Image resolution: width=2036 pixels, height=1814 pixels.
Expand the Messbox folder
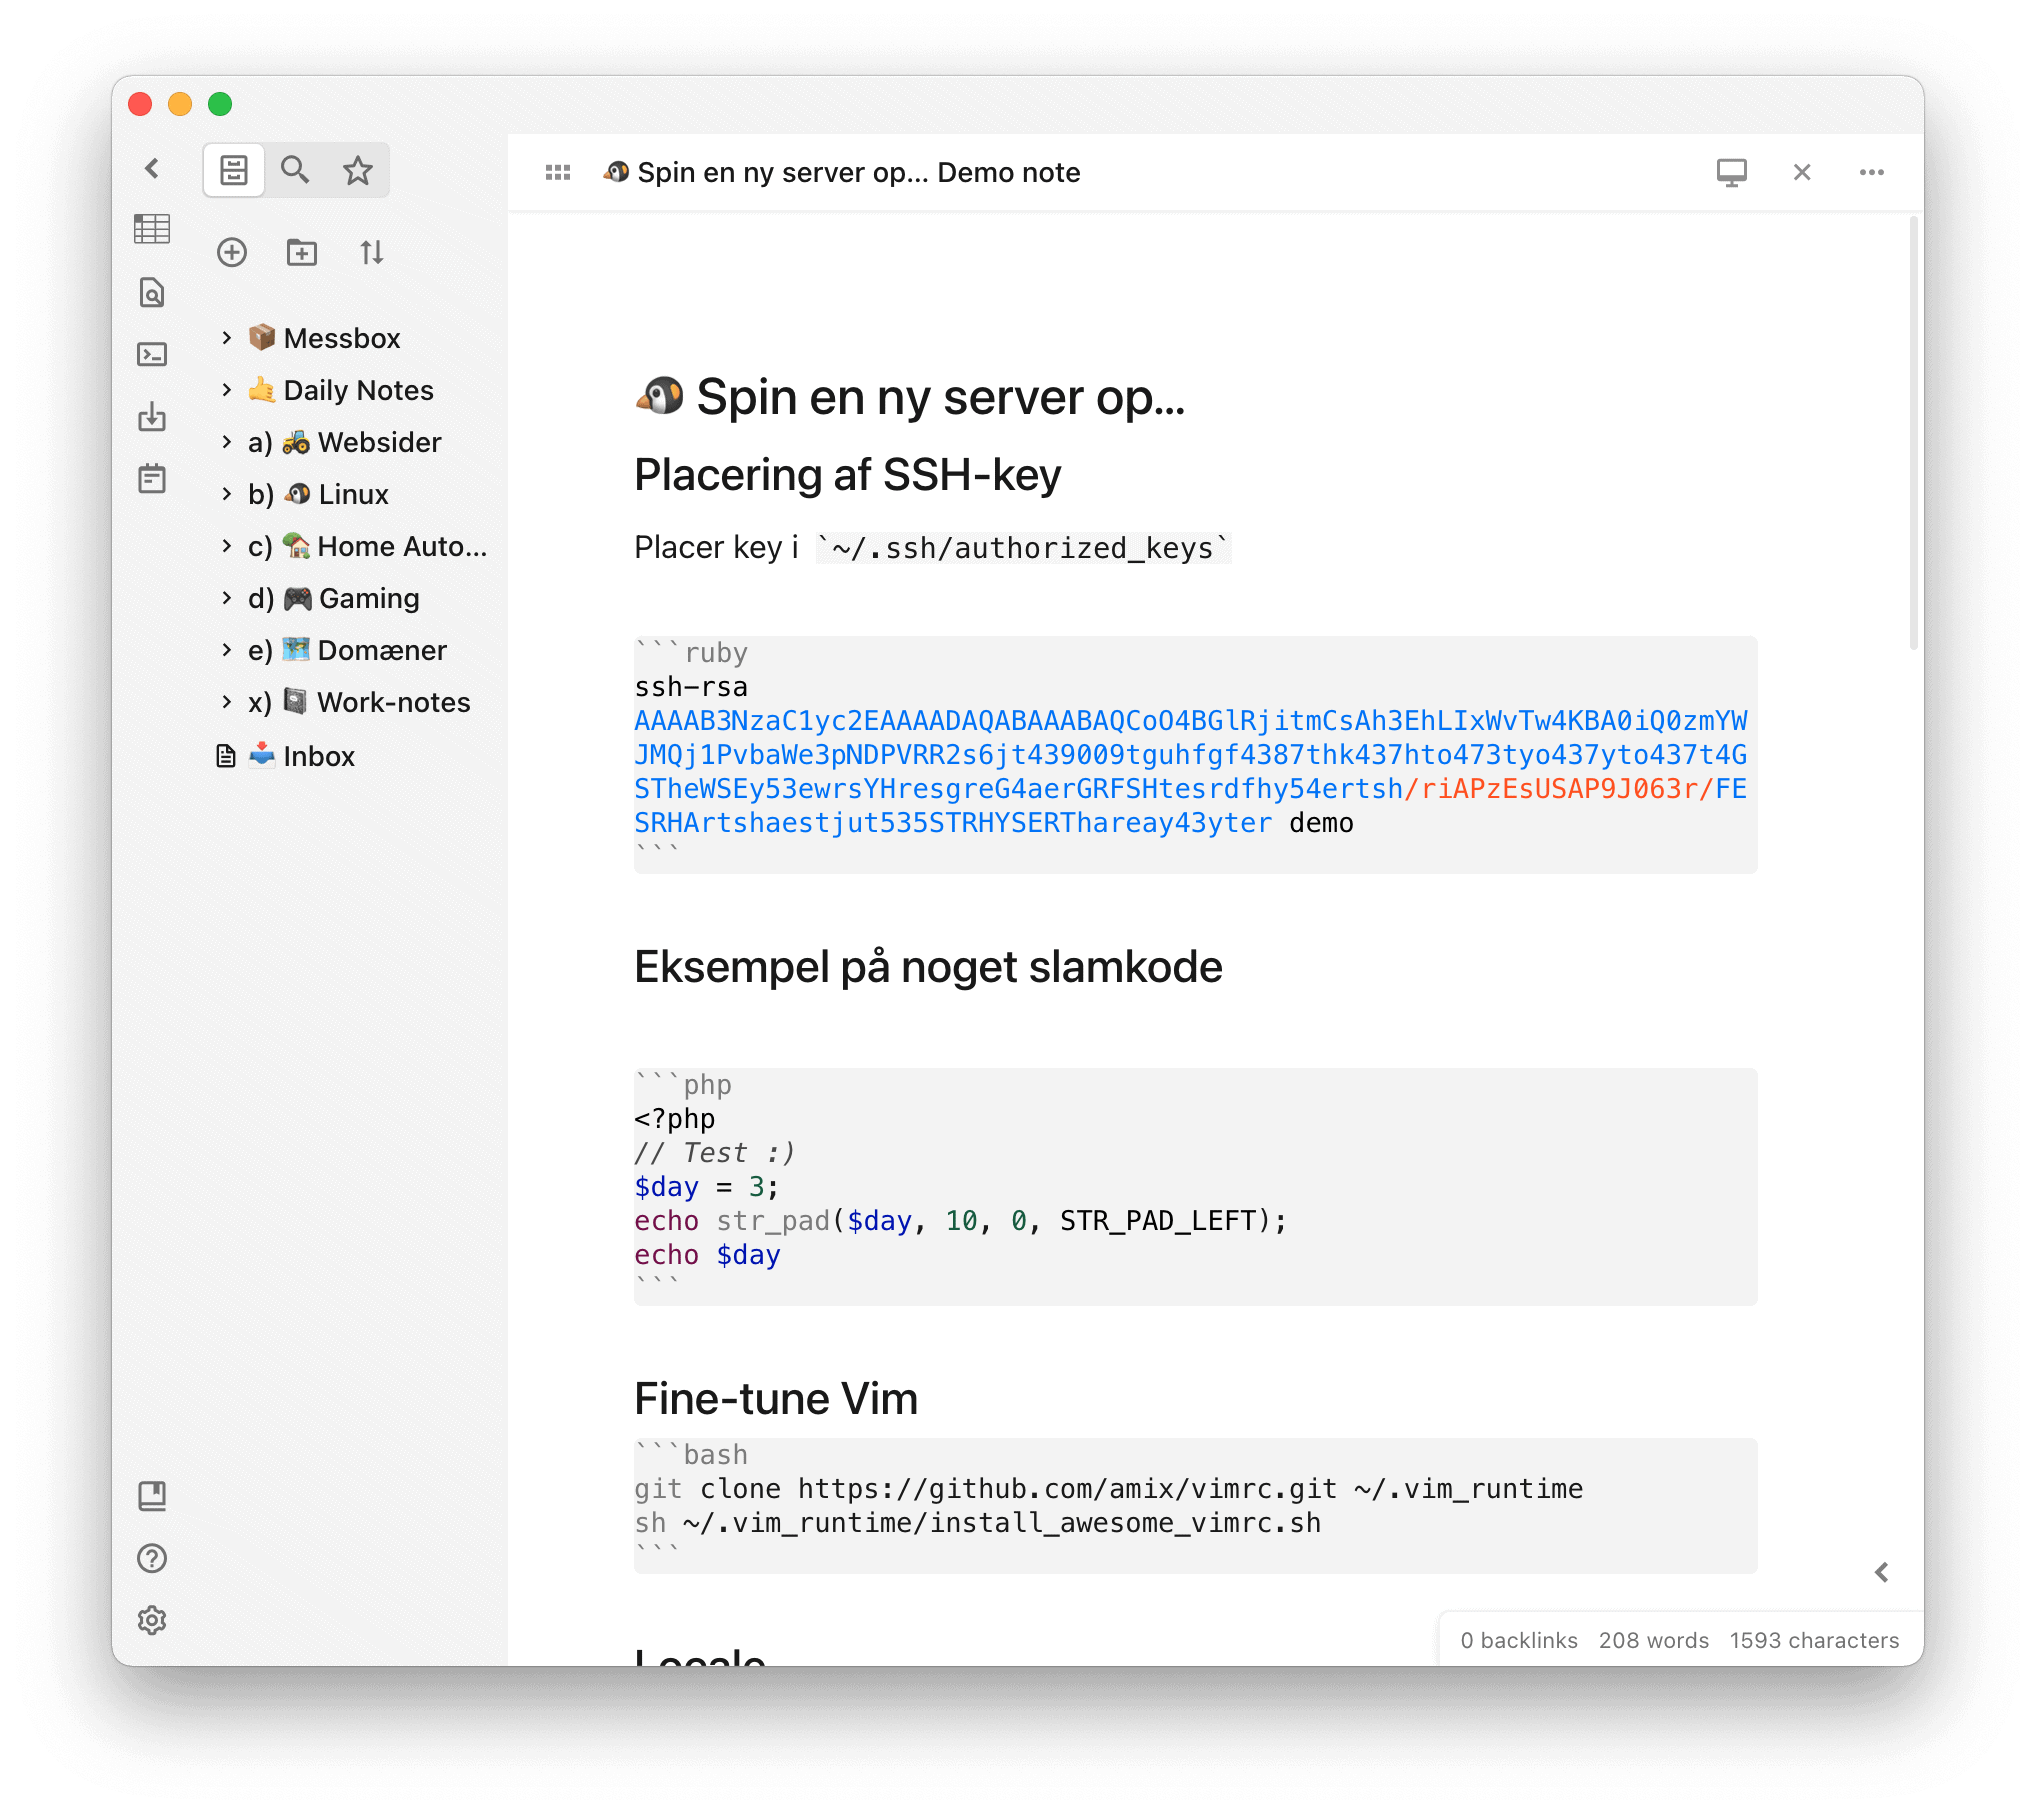227,338
